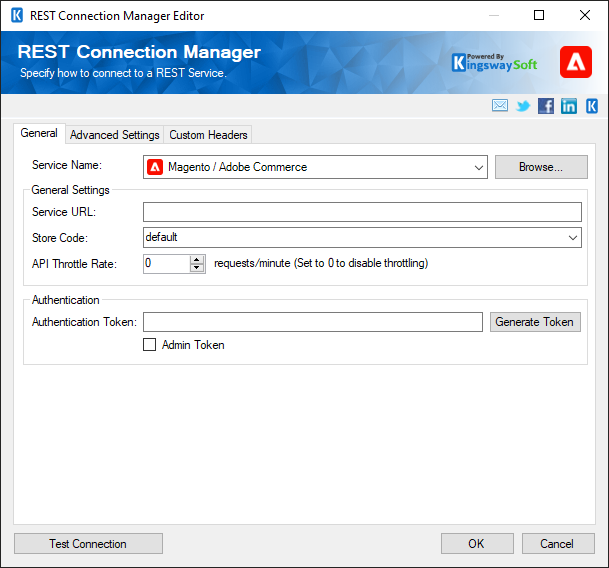Open the Service Name dropdown
This screenshot has height=568, width=609.
[478, 167]
